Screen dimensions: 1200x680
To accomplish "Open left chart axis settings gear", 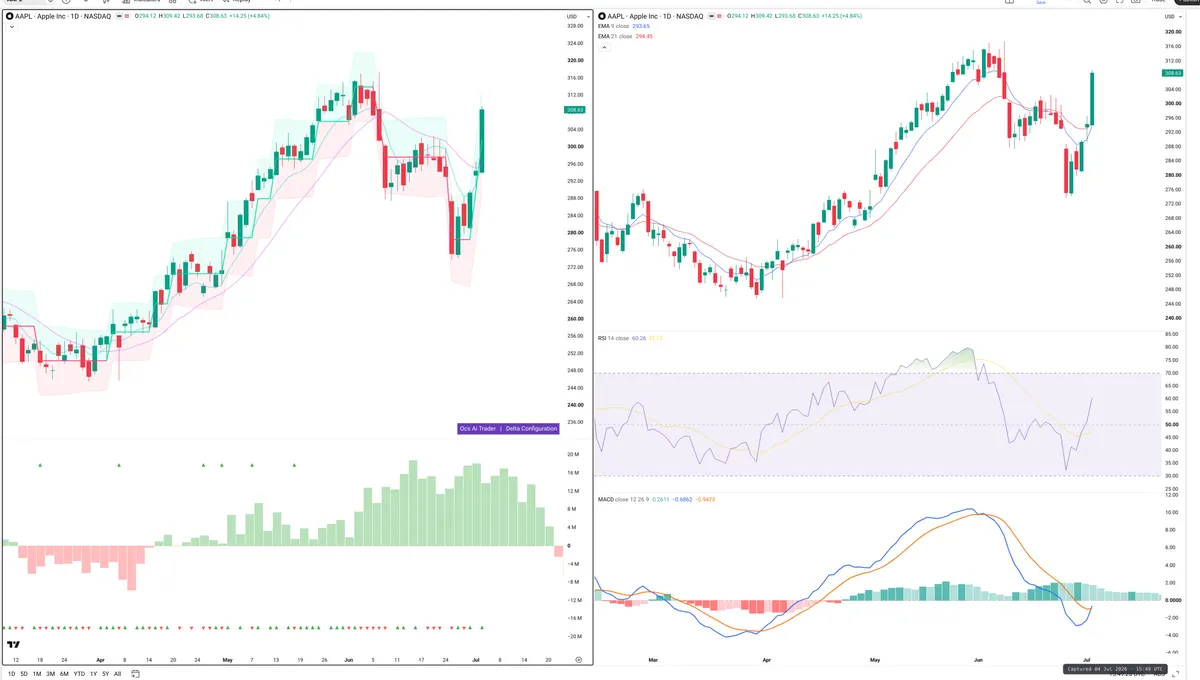I will [578, 660].
